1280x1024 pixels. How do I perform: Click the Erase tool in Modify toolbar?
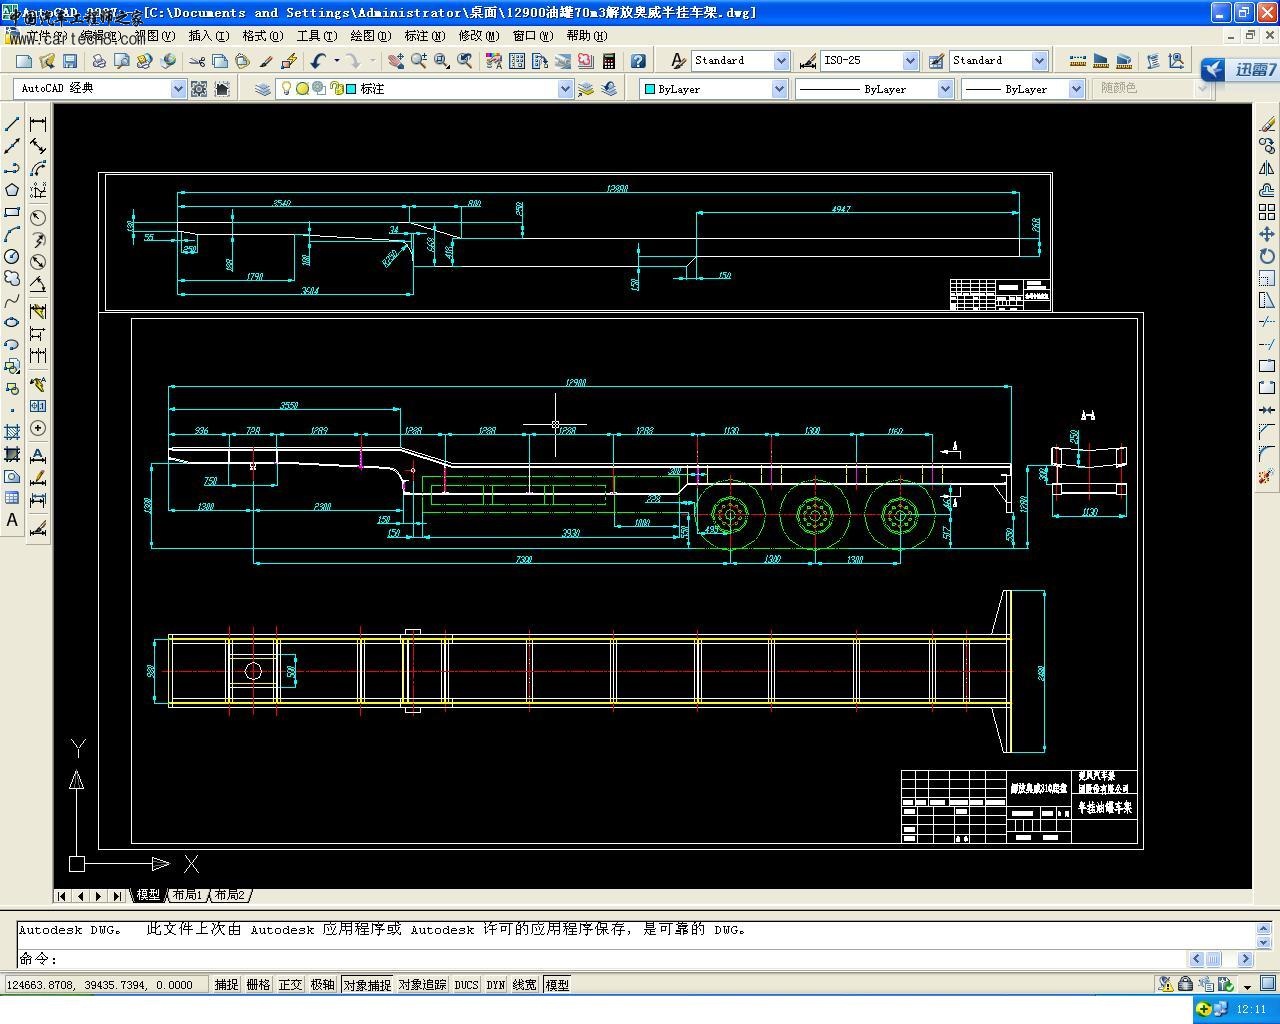[x=1266, y=124]
